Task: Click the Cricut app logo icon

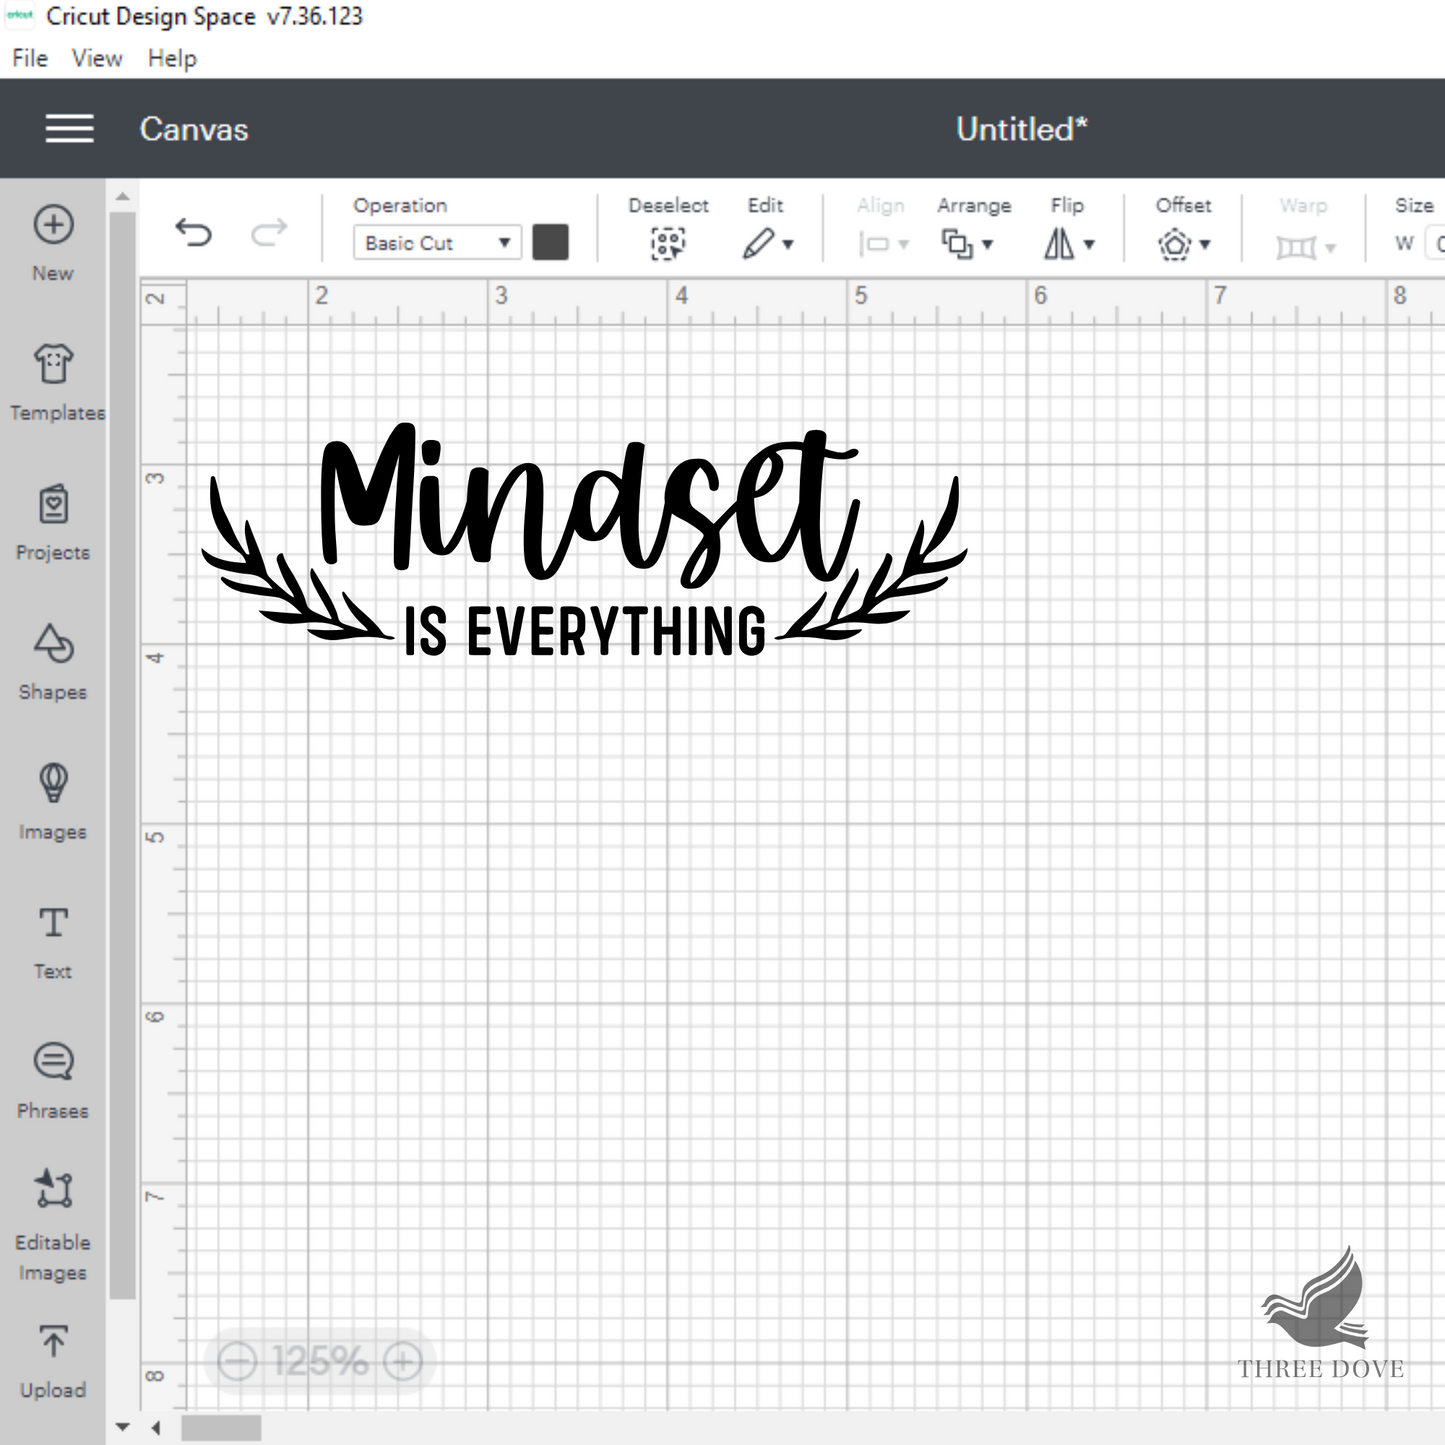Action: pos(20,16)
